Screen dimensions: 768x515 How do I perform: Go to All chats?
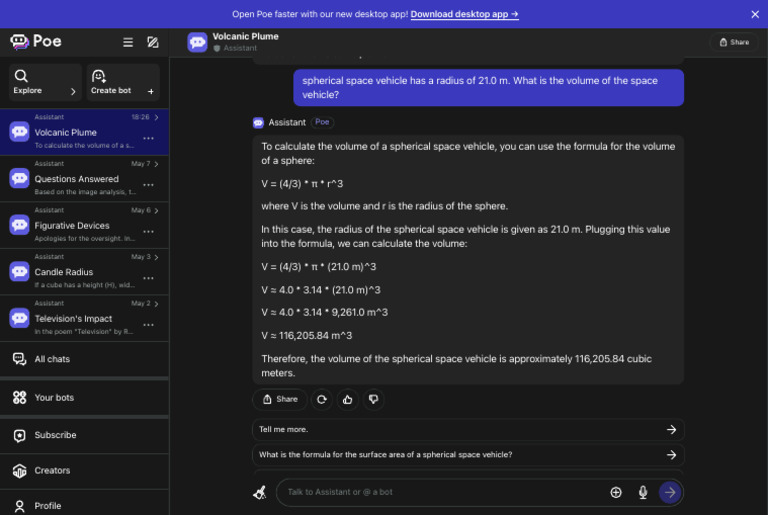[x=84, y=359]
